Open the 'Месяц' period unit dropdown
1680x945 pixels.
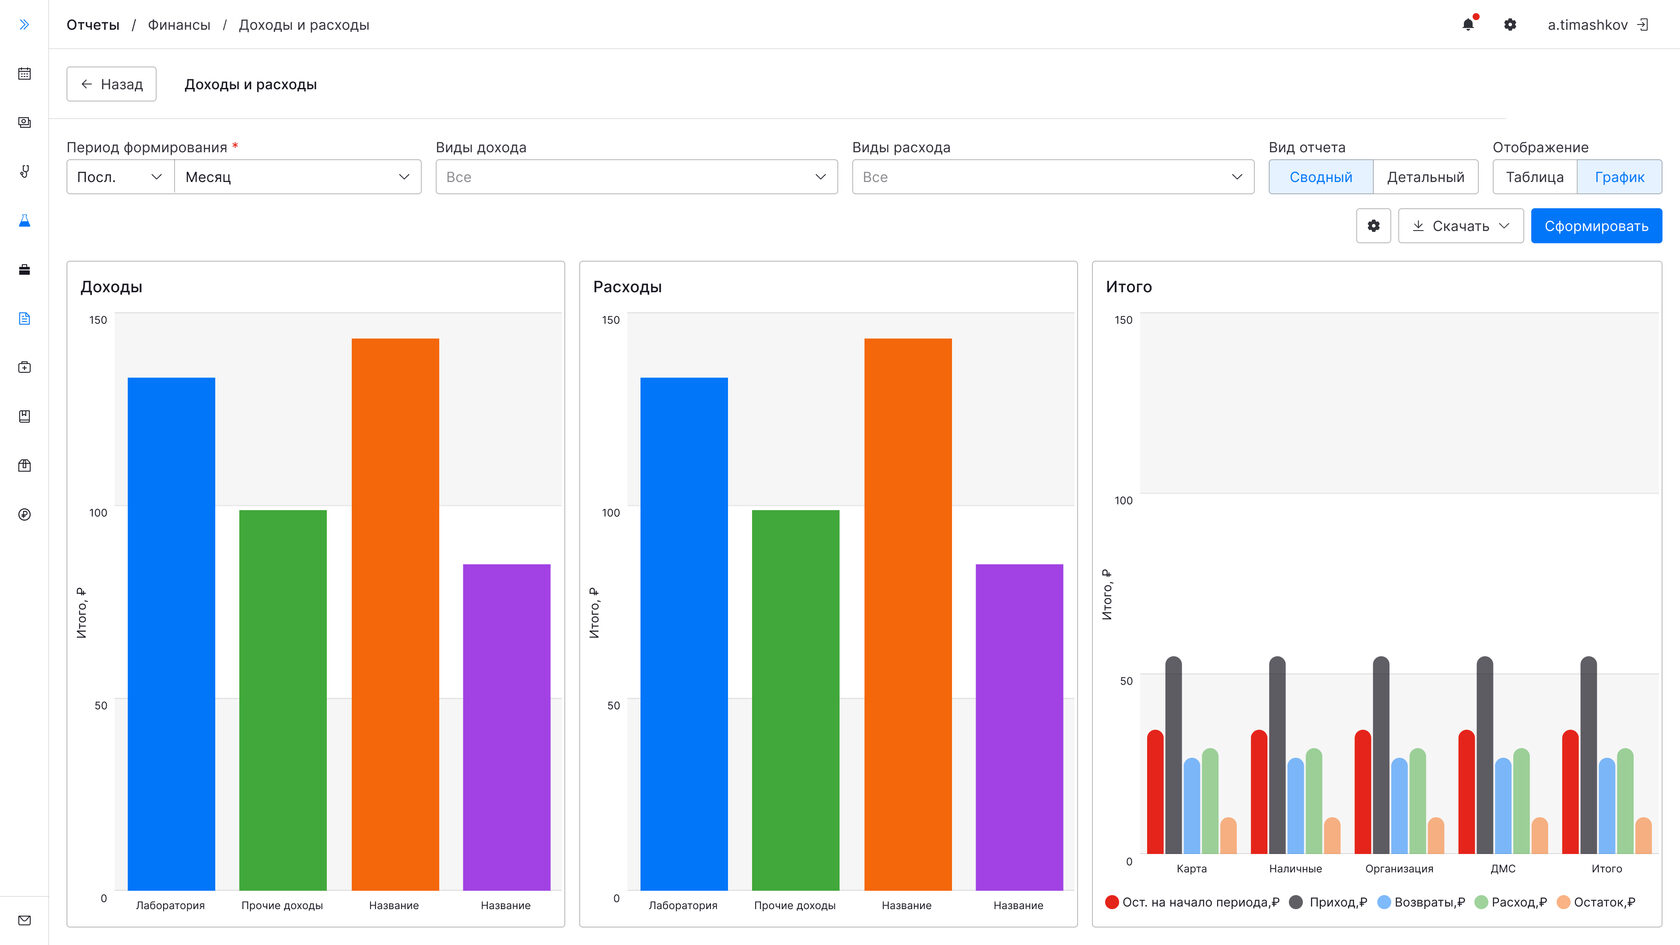(298, 177)
